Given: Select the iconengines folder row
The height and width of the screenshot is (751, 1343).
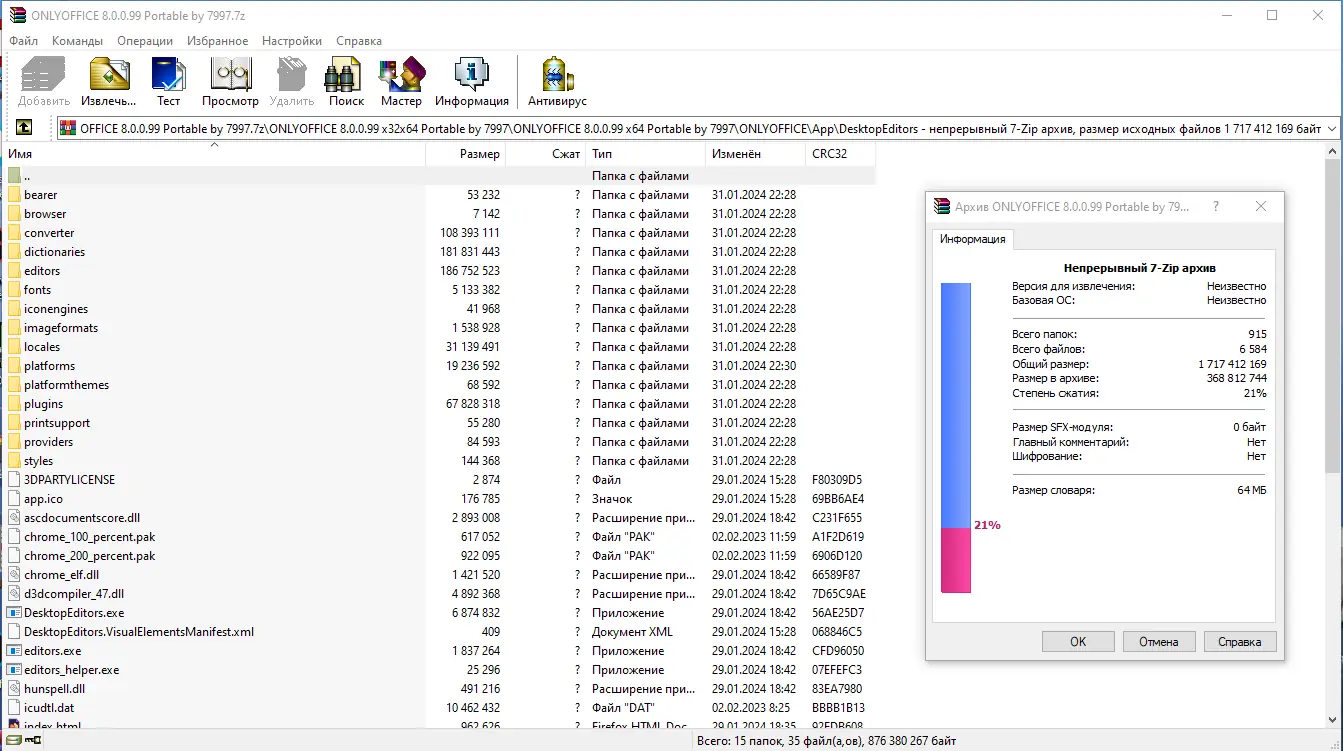Looking at the screenshot, I should tap(438, 309).
